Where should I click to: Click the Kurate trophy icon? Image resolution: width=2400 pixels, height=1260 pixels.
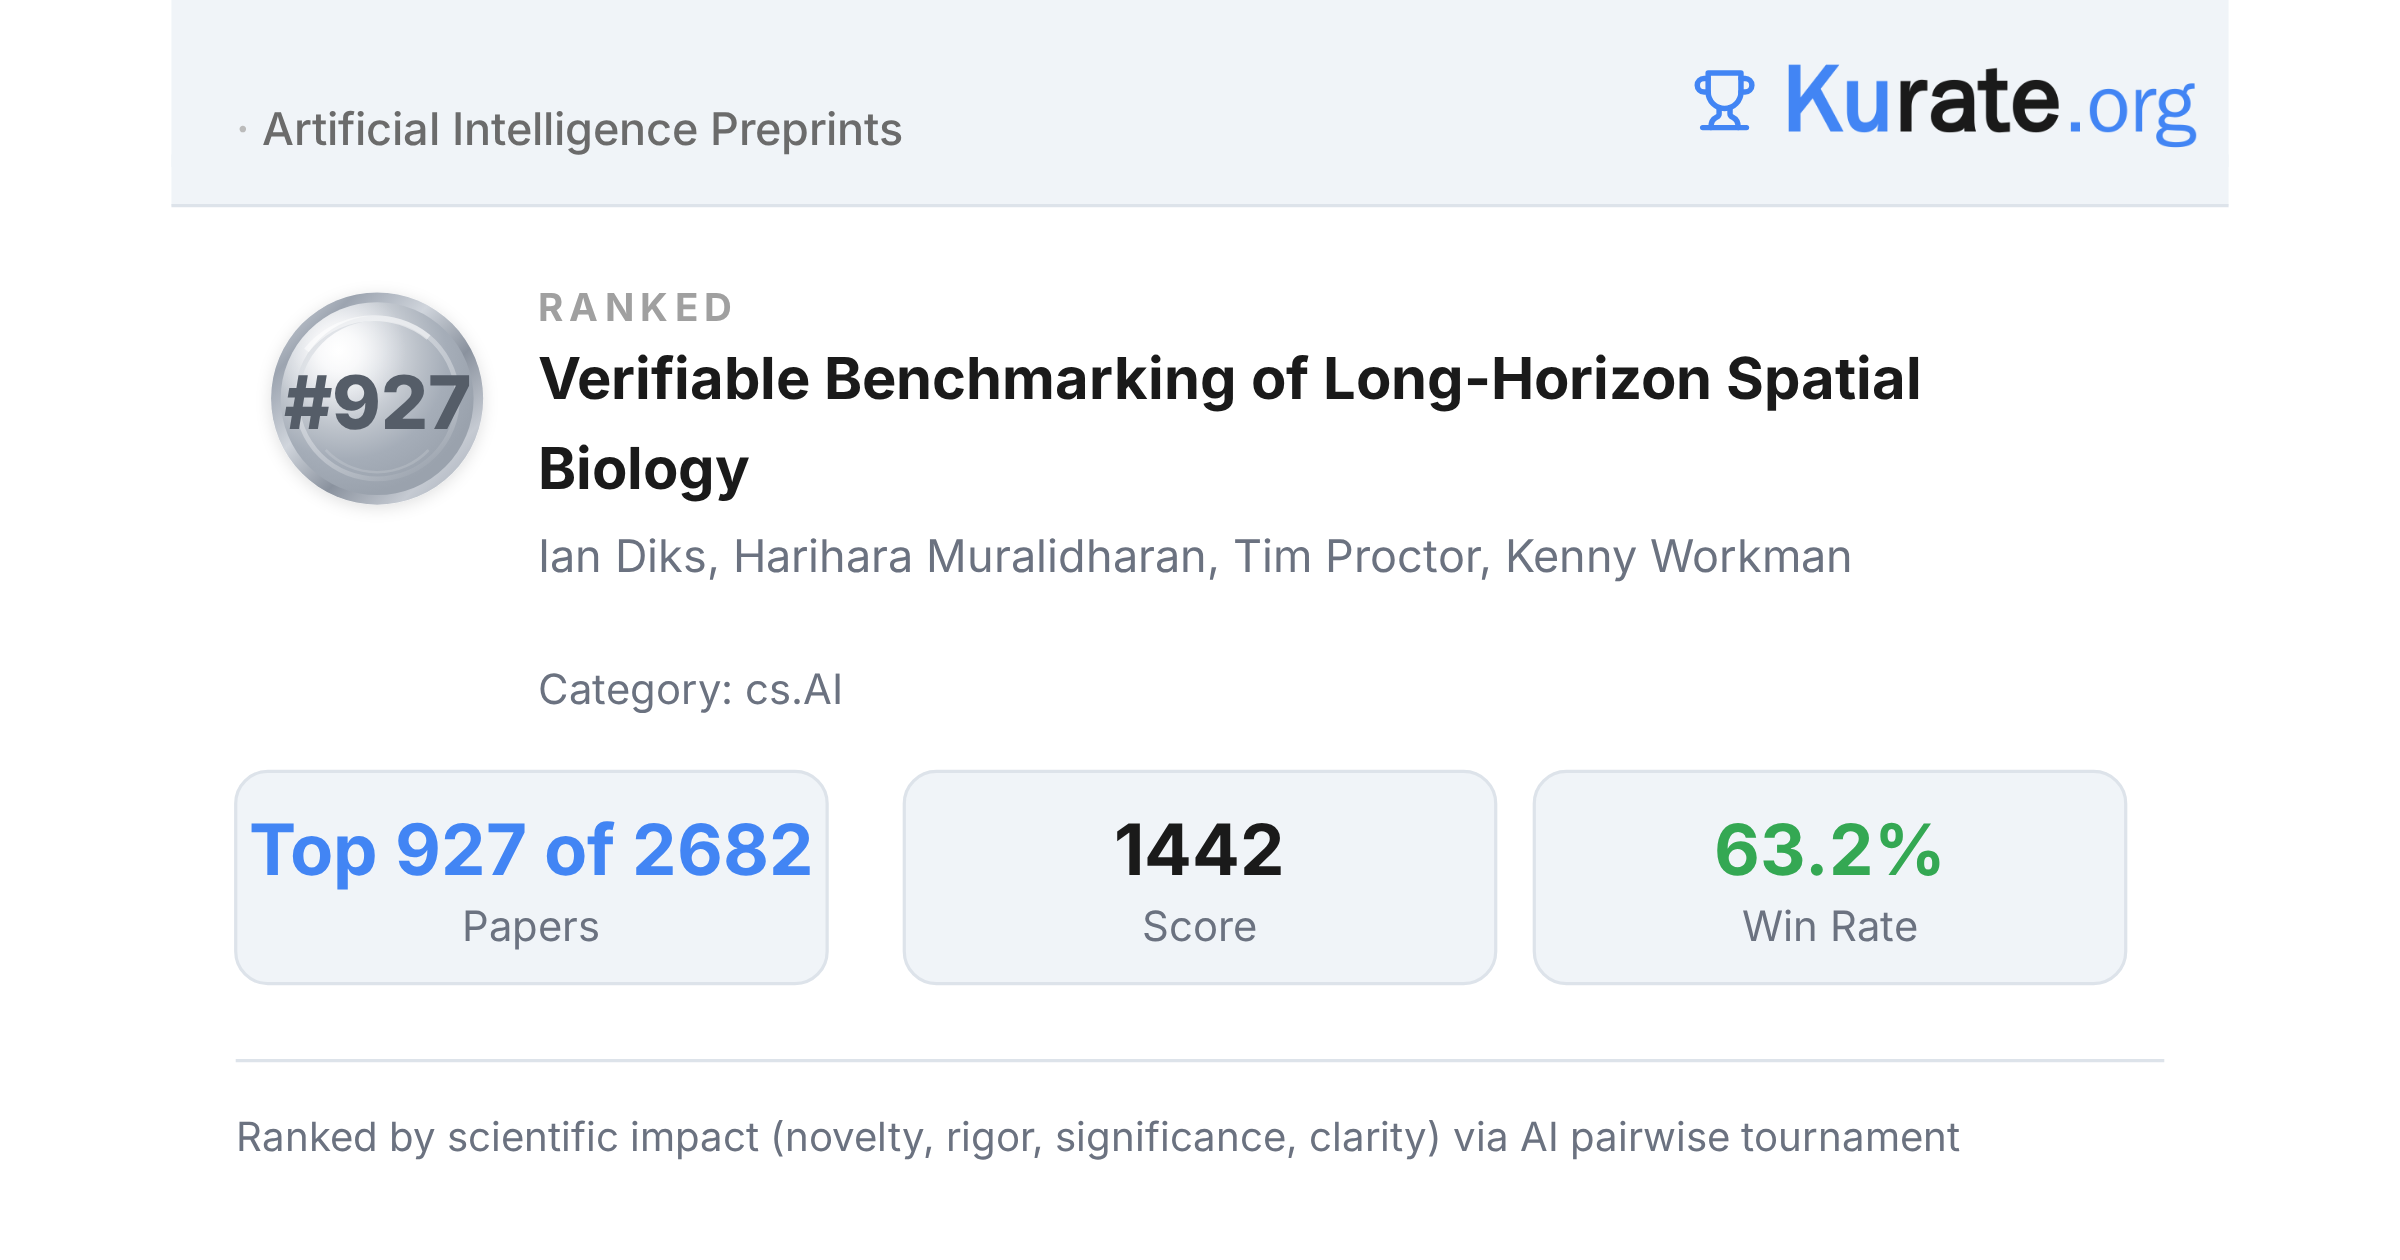[1723, 100]
